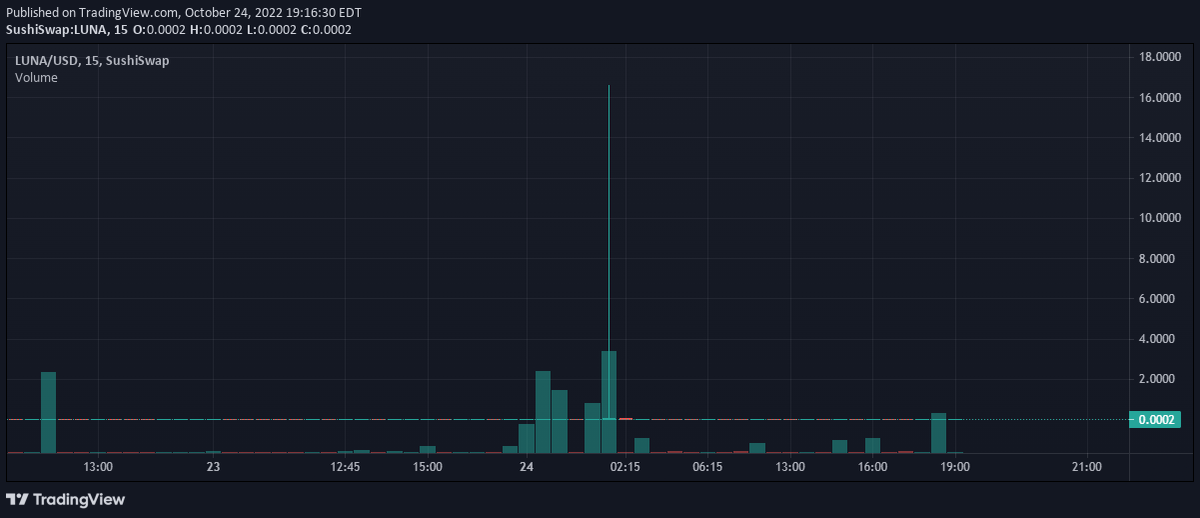The width and height of the screenshot is (1200, 518).
Task: Click the TradingView logo at bottom left
Action: click(x=65, y=499)
